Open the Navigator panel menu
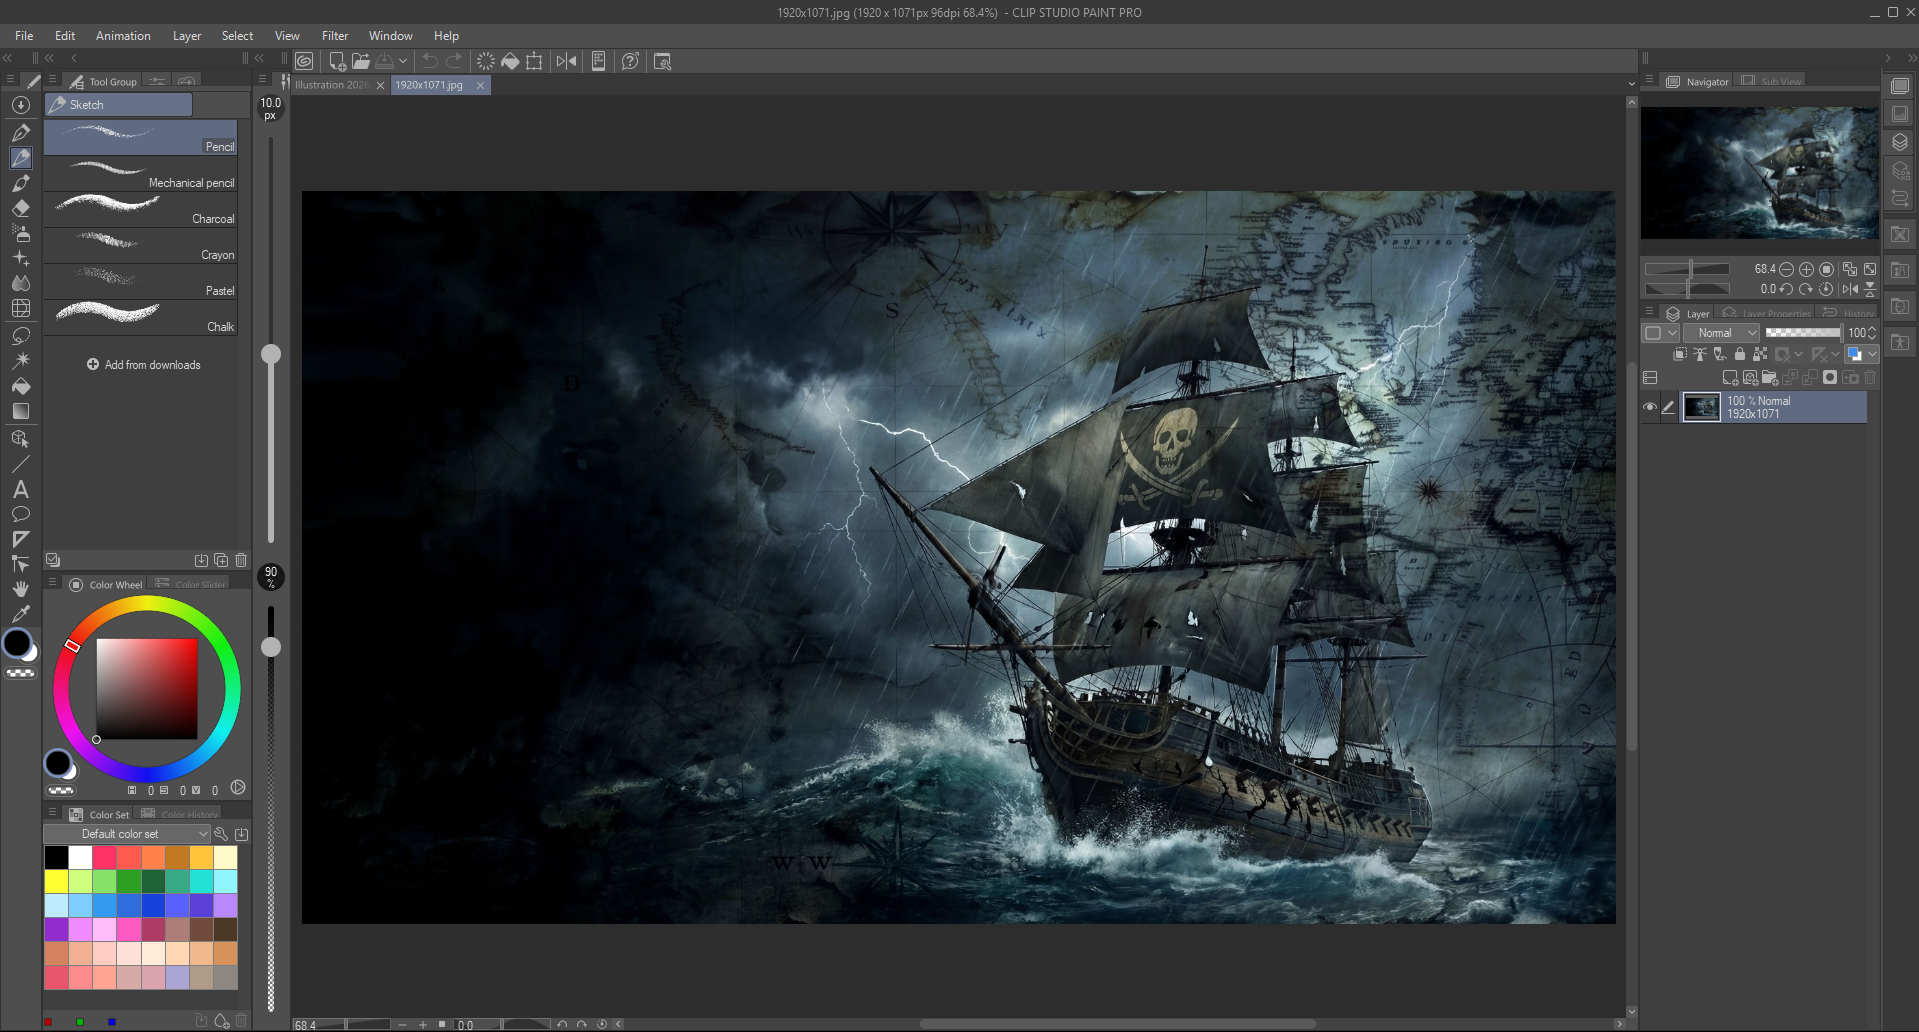Viewport: 1919px width, 1032px height. 1650,80
